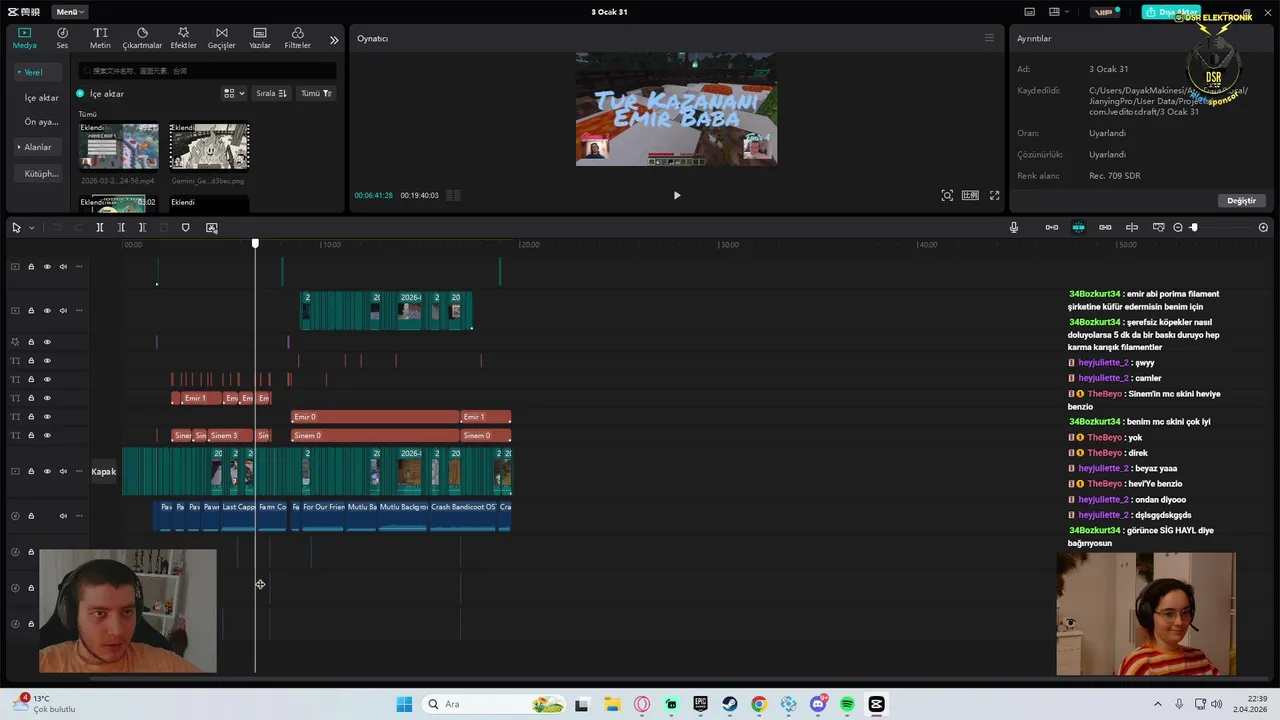Click the Değiştir button
Screen dimensions: 1280x720
point(1241,200)
